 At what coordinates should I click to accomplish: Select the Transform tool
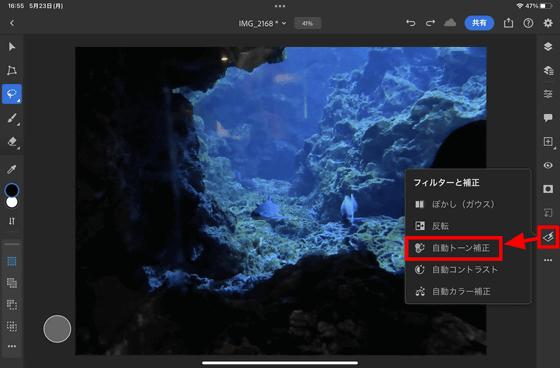[12, 70]
